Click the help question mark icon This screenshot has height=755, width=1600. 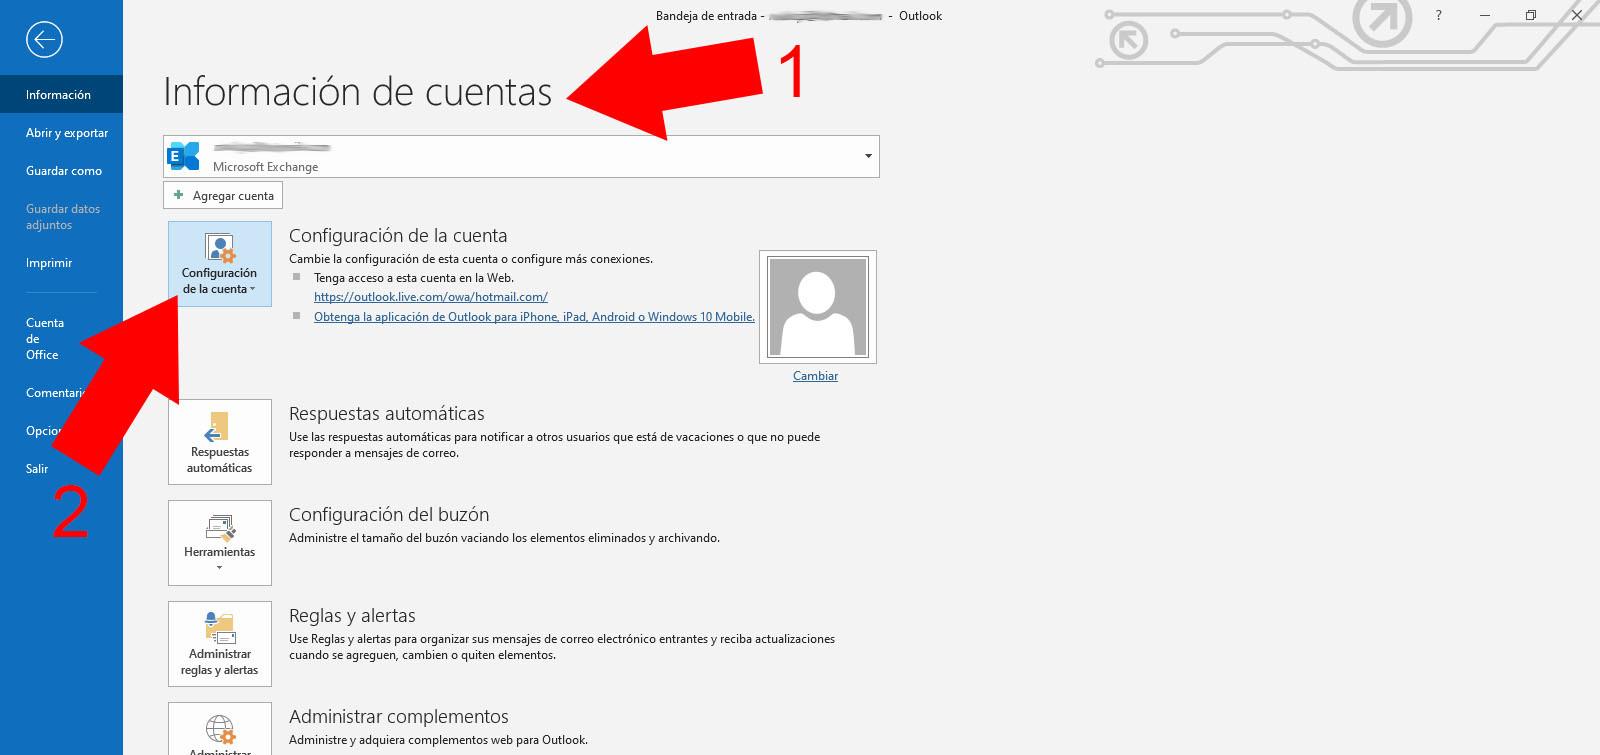click(1439, 15)
